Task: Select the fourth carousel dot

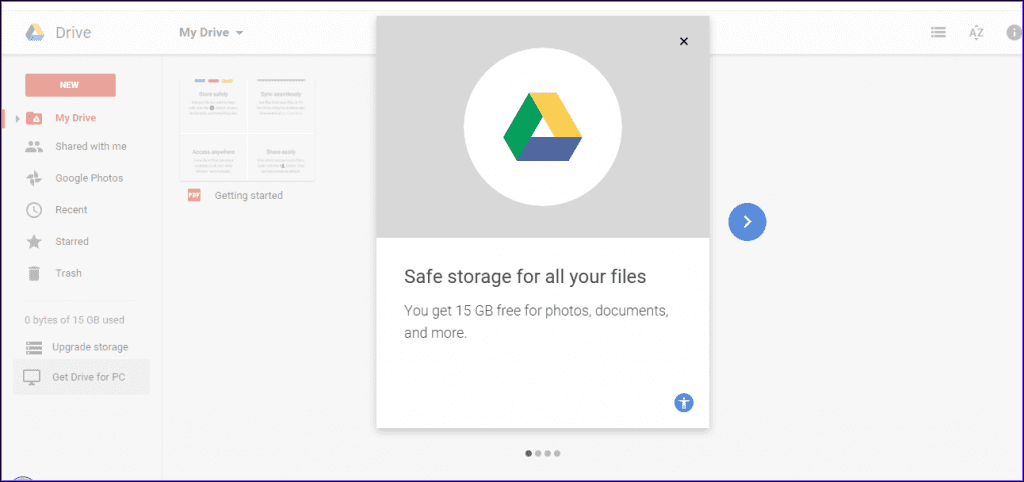Action: coord(557,453)
